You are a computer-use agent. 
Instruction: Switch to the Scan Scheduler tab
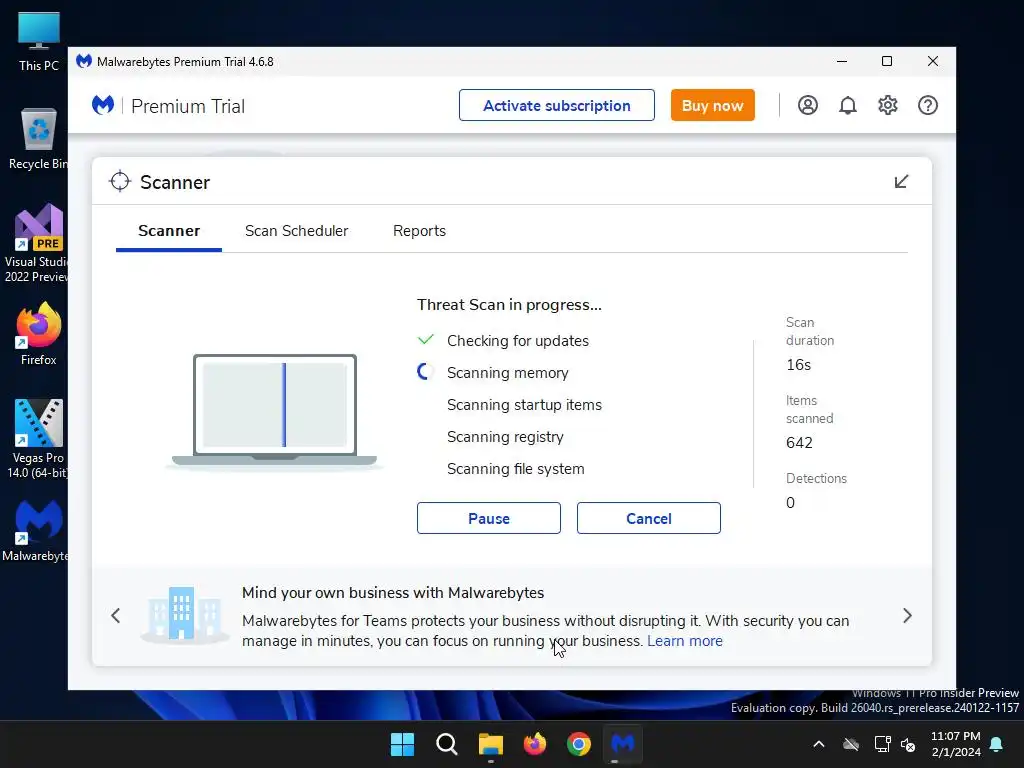(296, 231)
